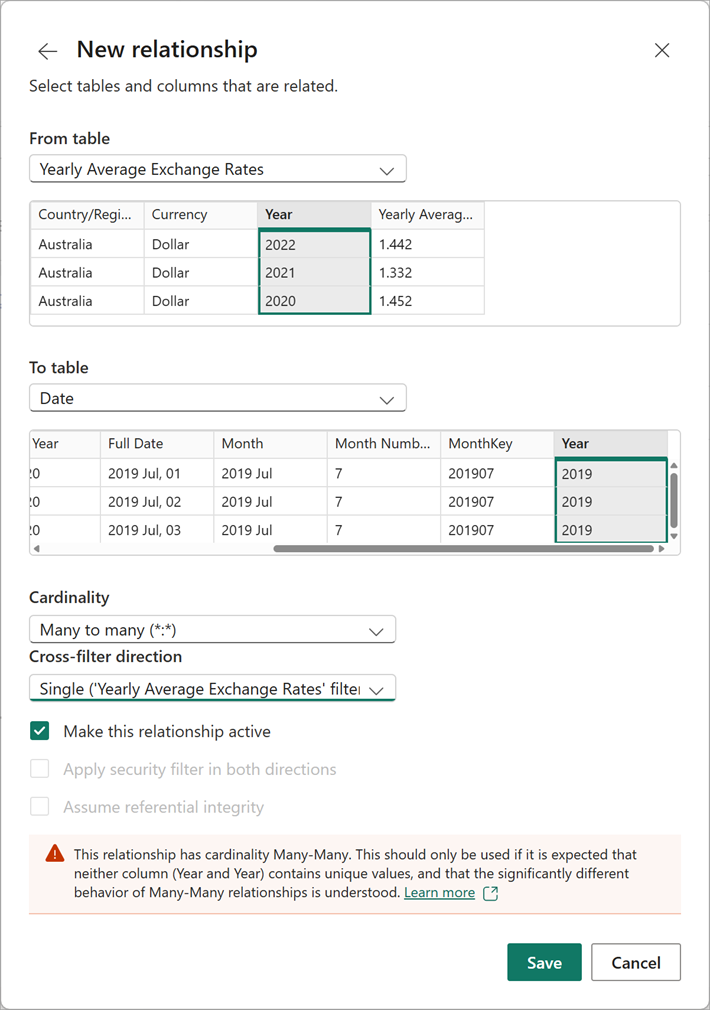
Task: Uncheck Make this relationship active
Action: tap(40, 731)
